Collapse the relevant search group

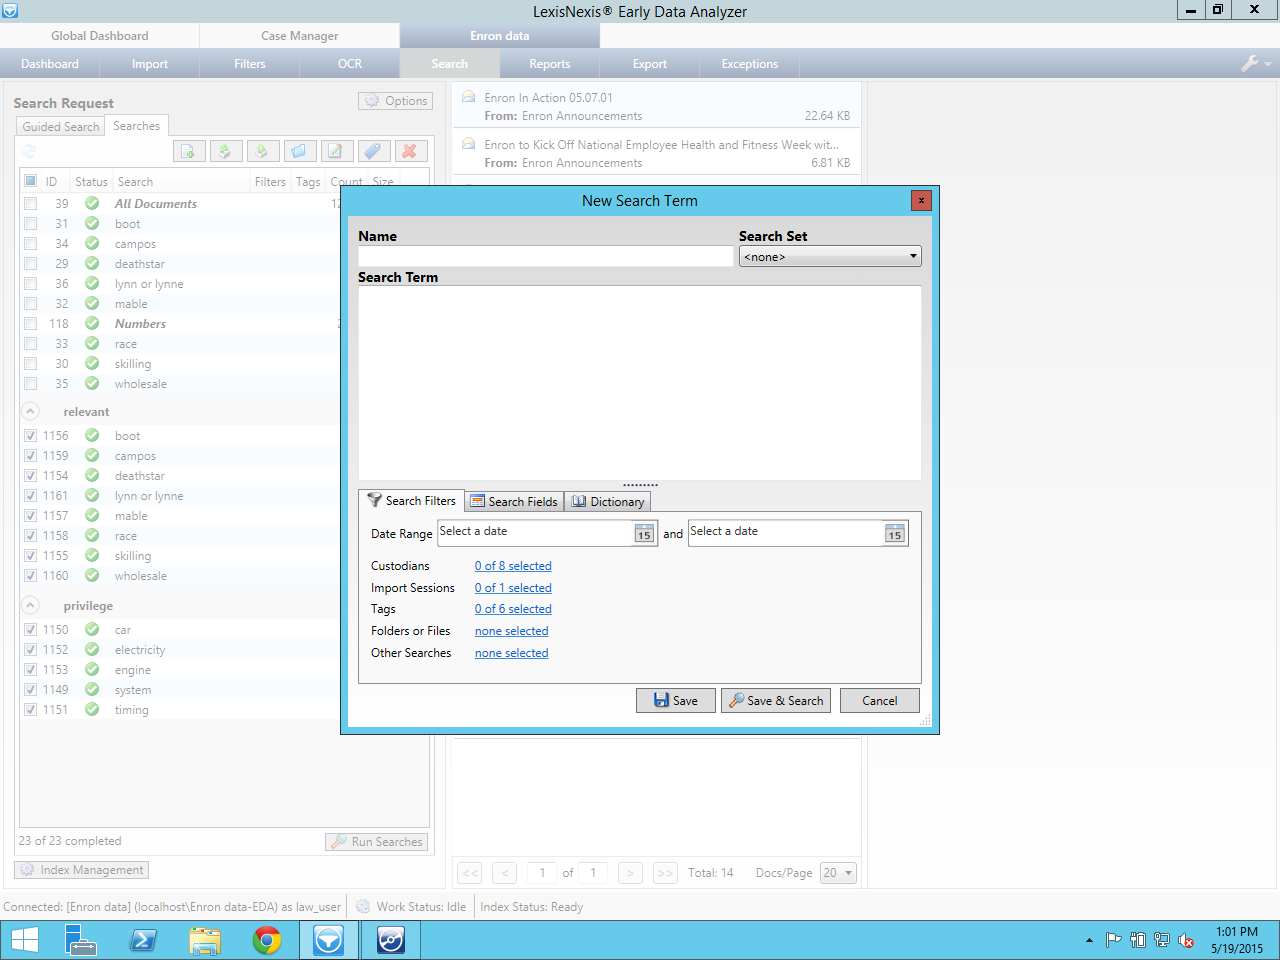point(30,412)
